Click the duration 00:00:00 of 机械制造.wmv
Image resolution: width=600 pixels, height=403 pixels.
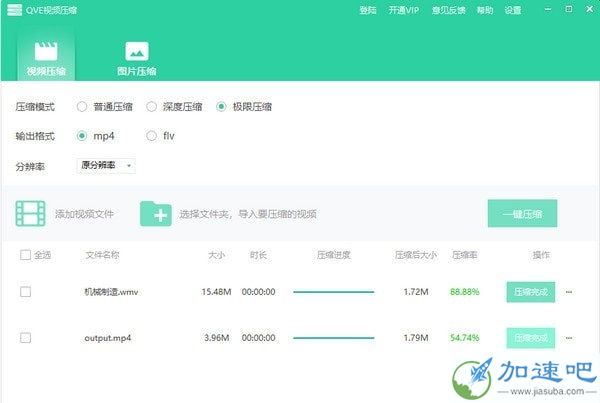(x=258, y=292)
